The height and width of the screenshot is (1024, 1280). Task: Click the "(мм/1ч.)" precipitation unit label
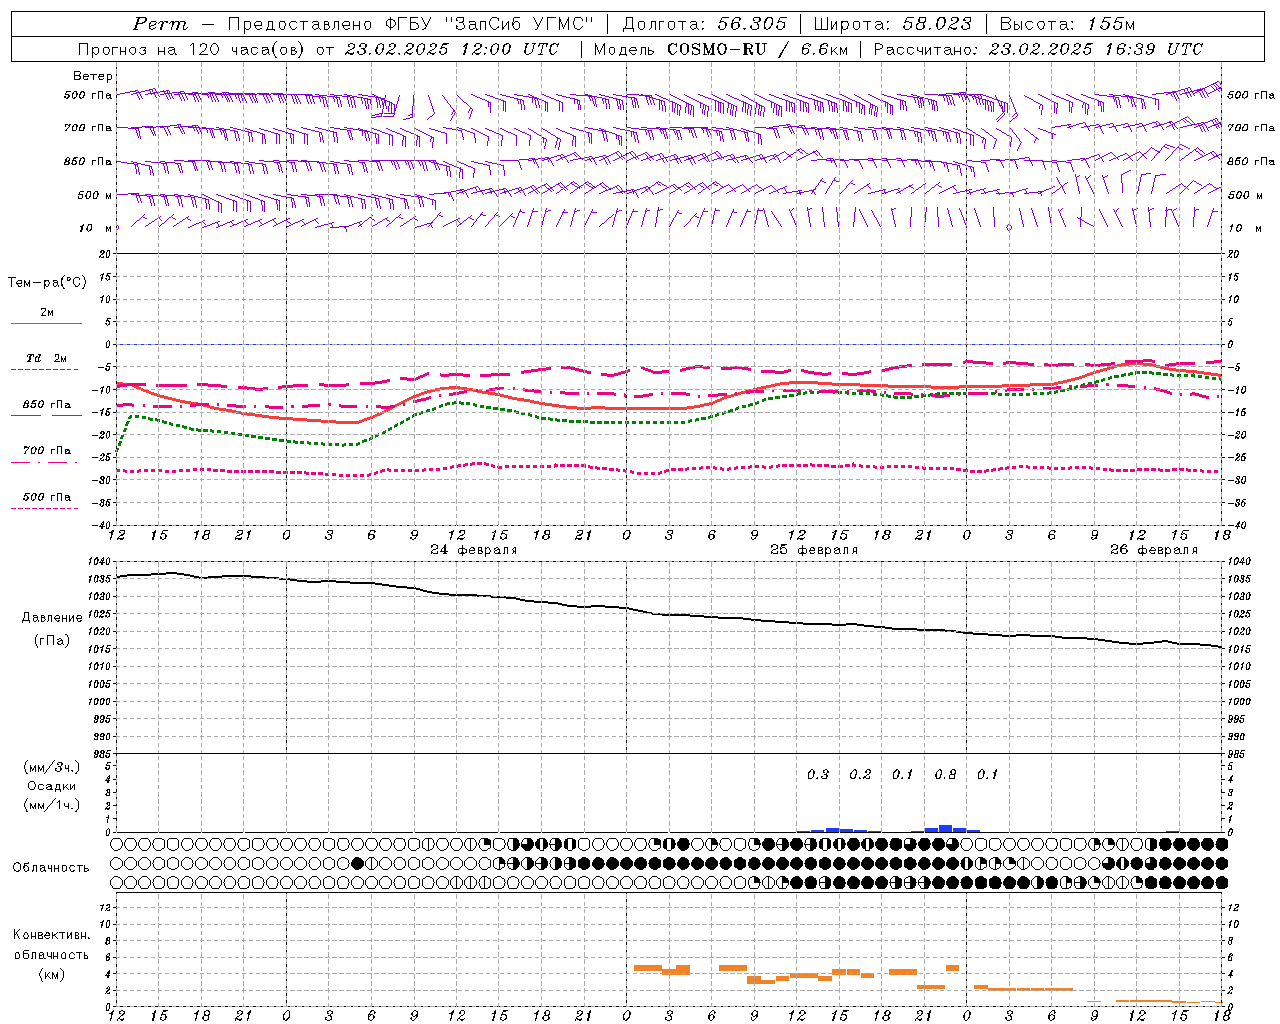point(51,805)
